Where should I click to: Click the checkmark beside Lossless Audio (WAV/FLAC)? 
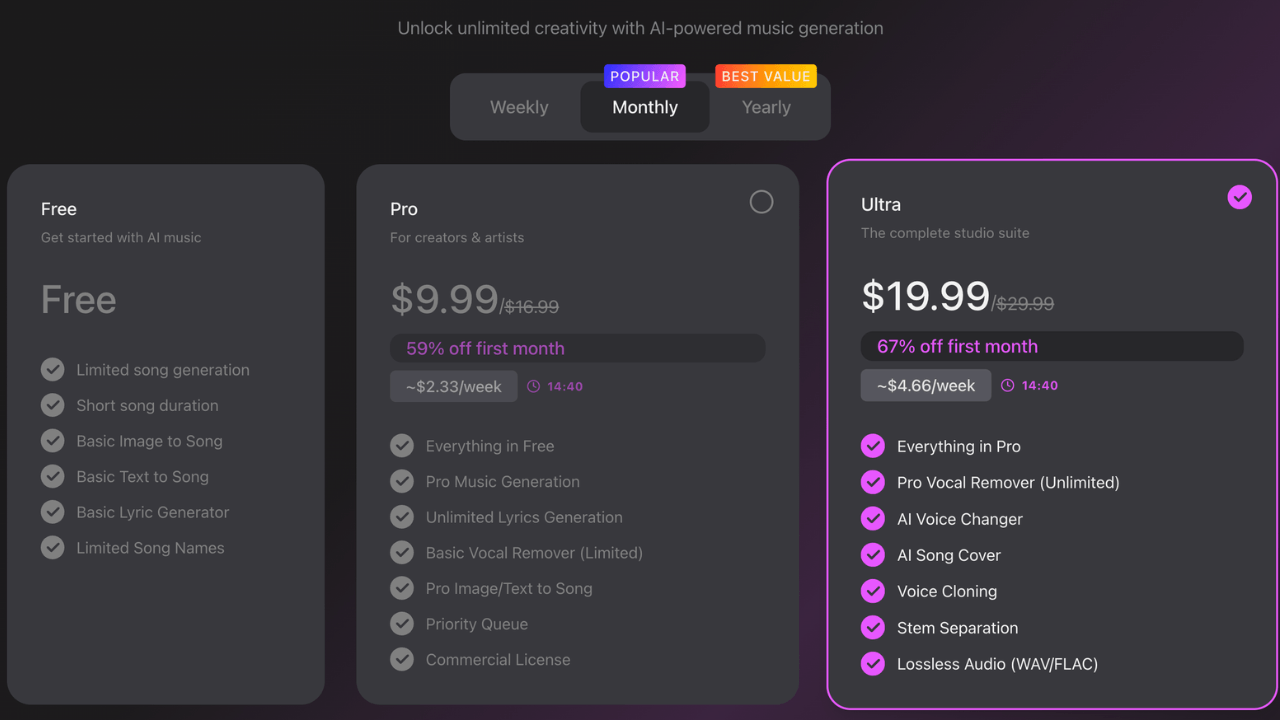coord(873,664)
